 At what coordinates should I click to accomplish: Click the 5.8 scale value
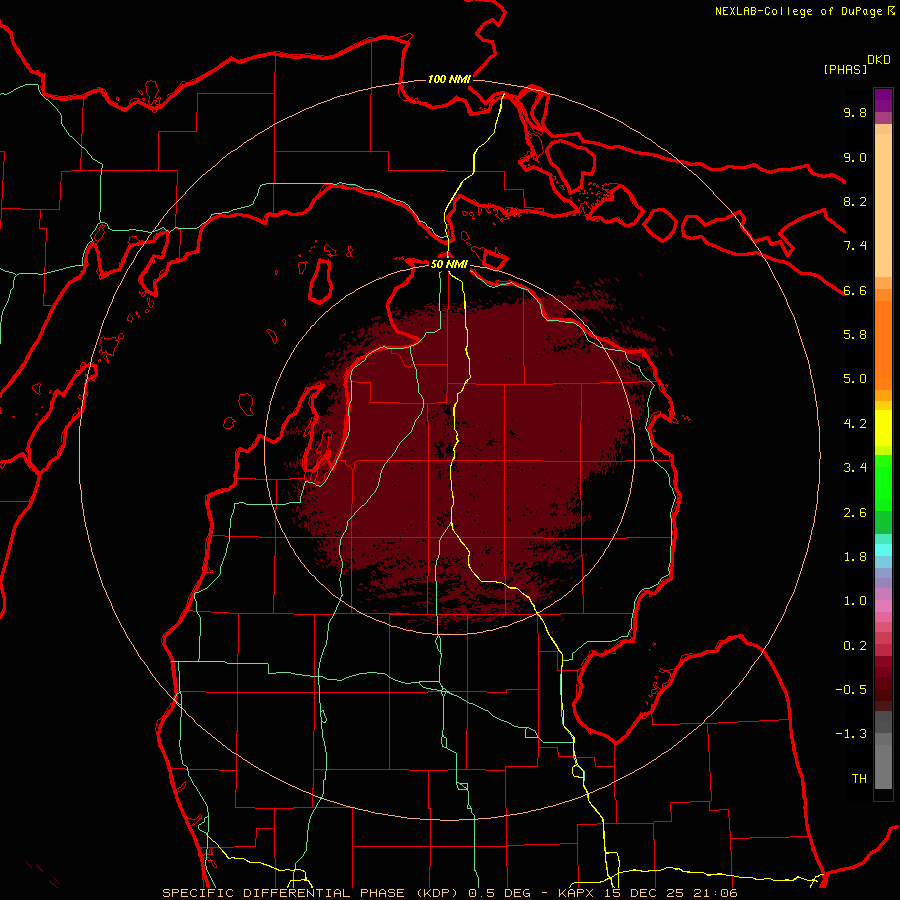855,335
